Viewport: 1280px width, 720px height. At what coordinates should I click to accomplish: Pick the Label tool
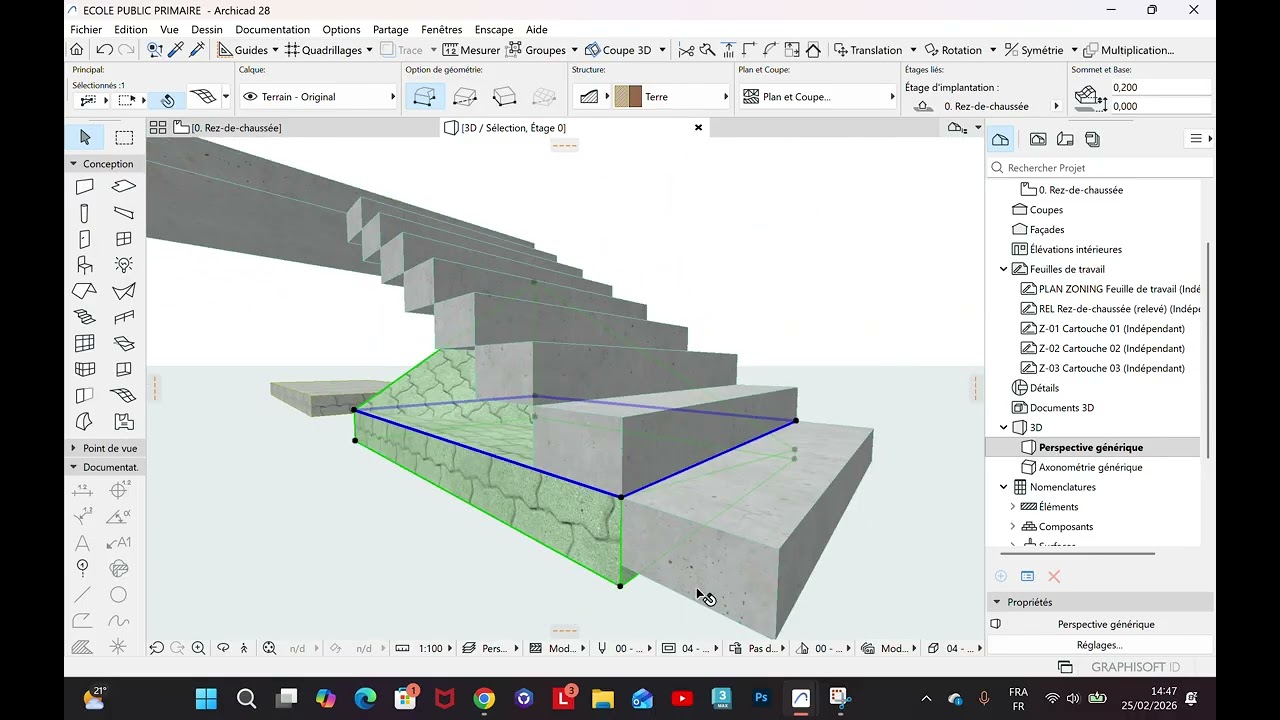(x=119, y=543)
